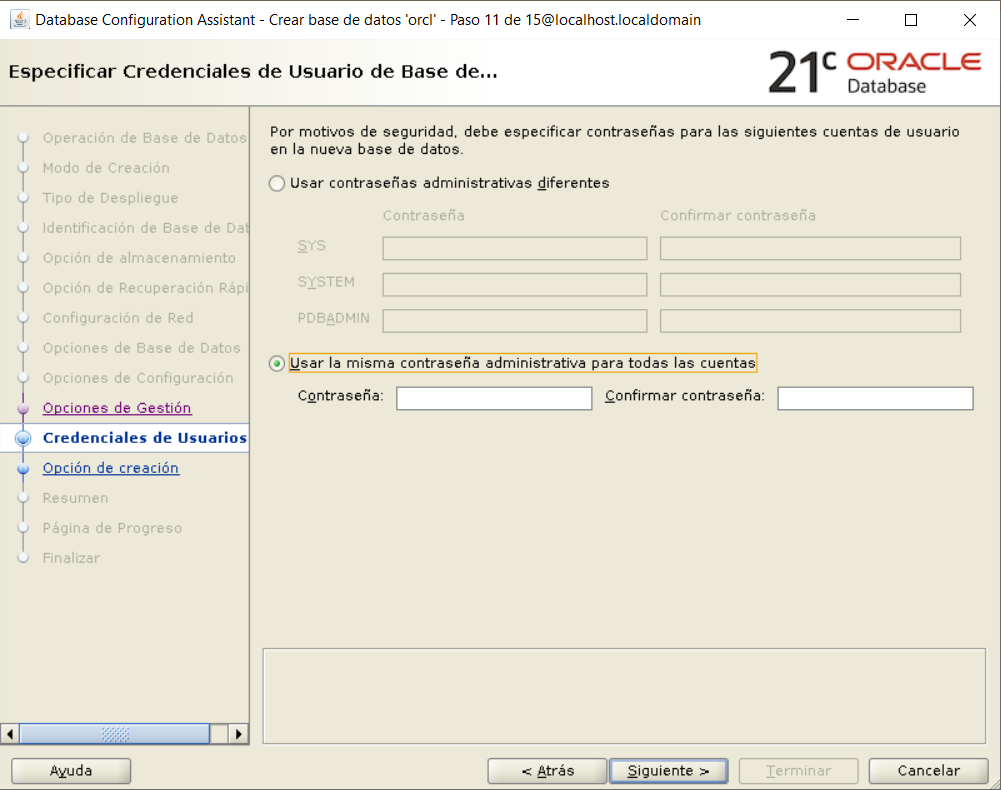1001x790 pixels.
Task: Focus the Confirmar contraseña field for all accounts
Action: click(875, 398)
